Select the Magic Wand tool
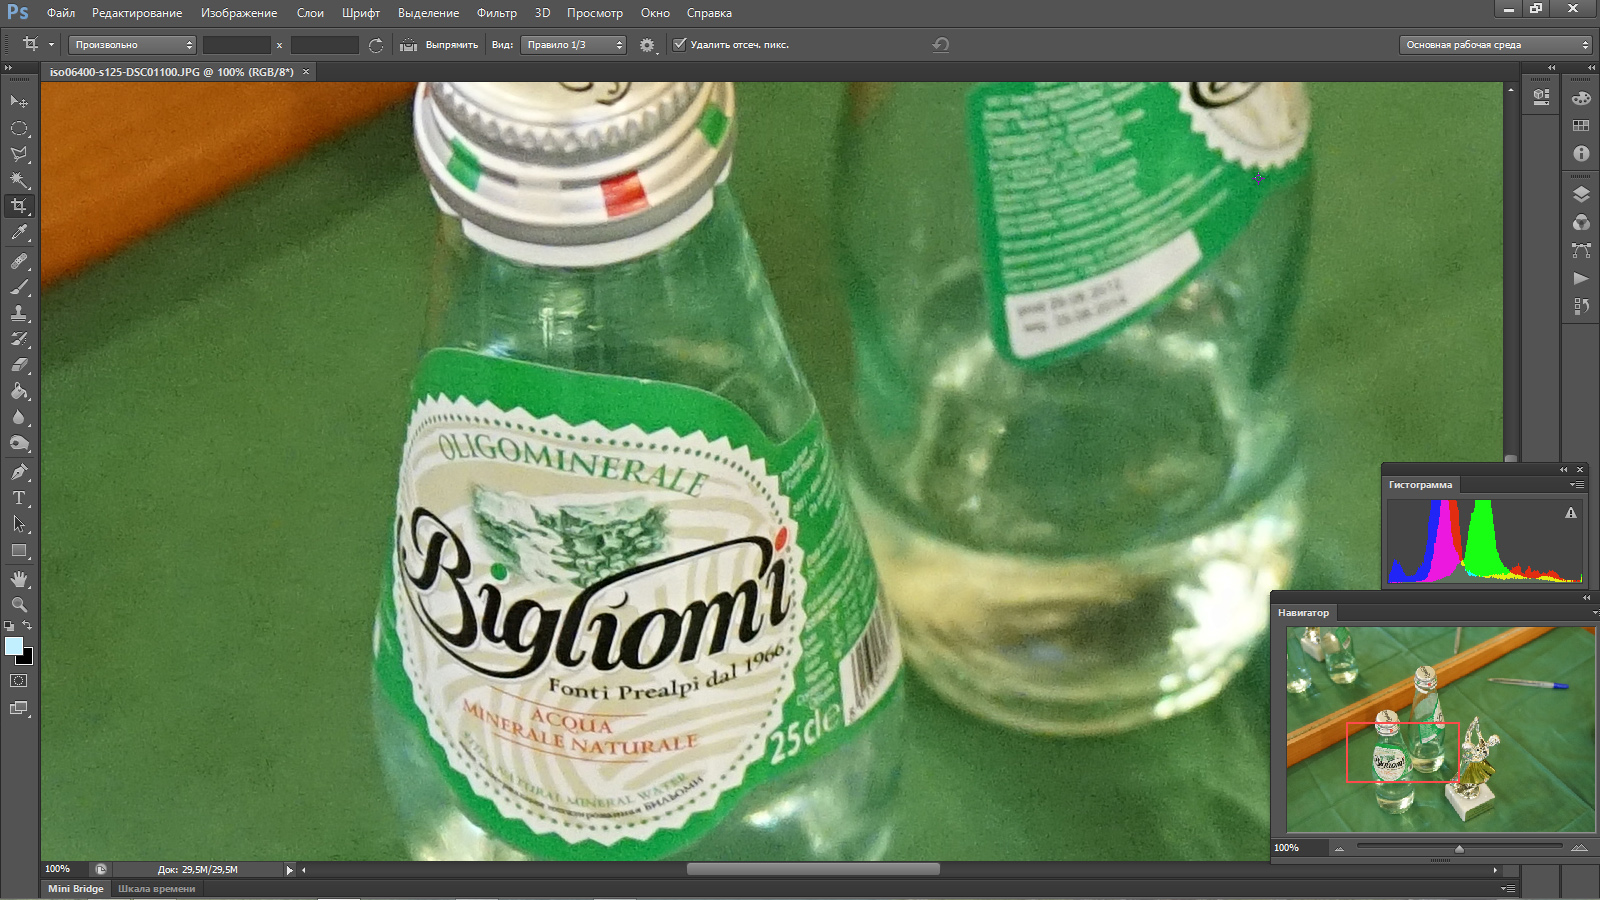 [x=19, y=180]
